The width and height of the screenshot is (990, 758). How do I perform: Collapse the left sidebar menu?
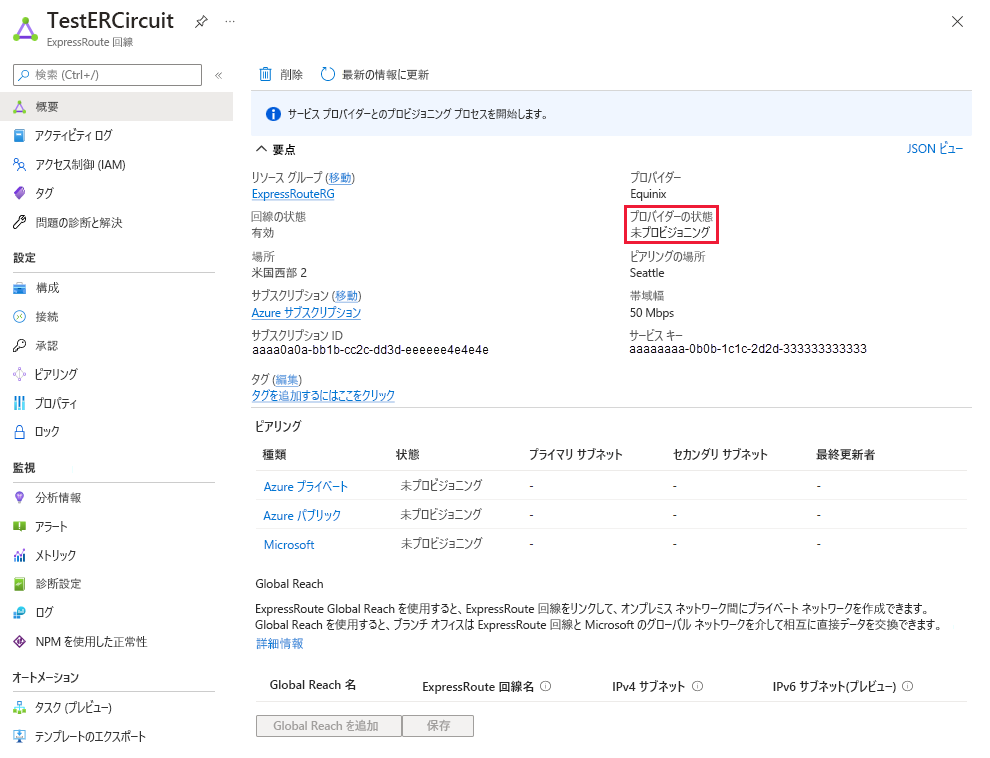point(218,75)
